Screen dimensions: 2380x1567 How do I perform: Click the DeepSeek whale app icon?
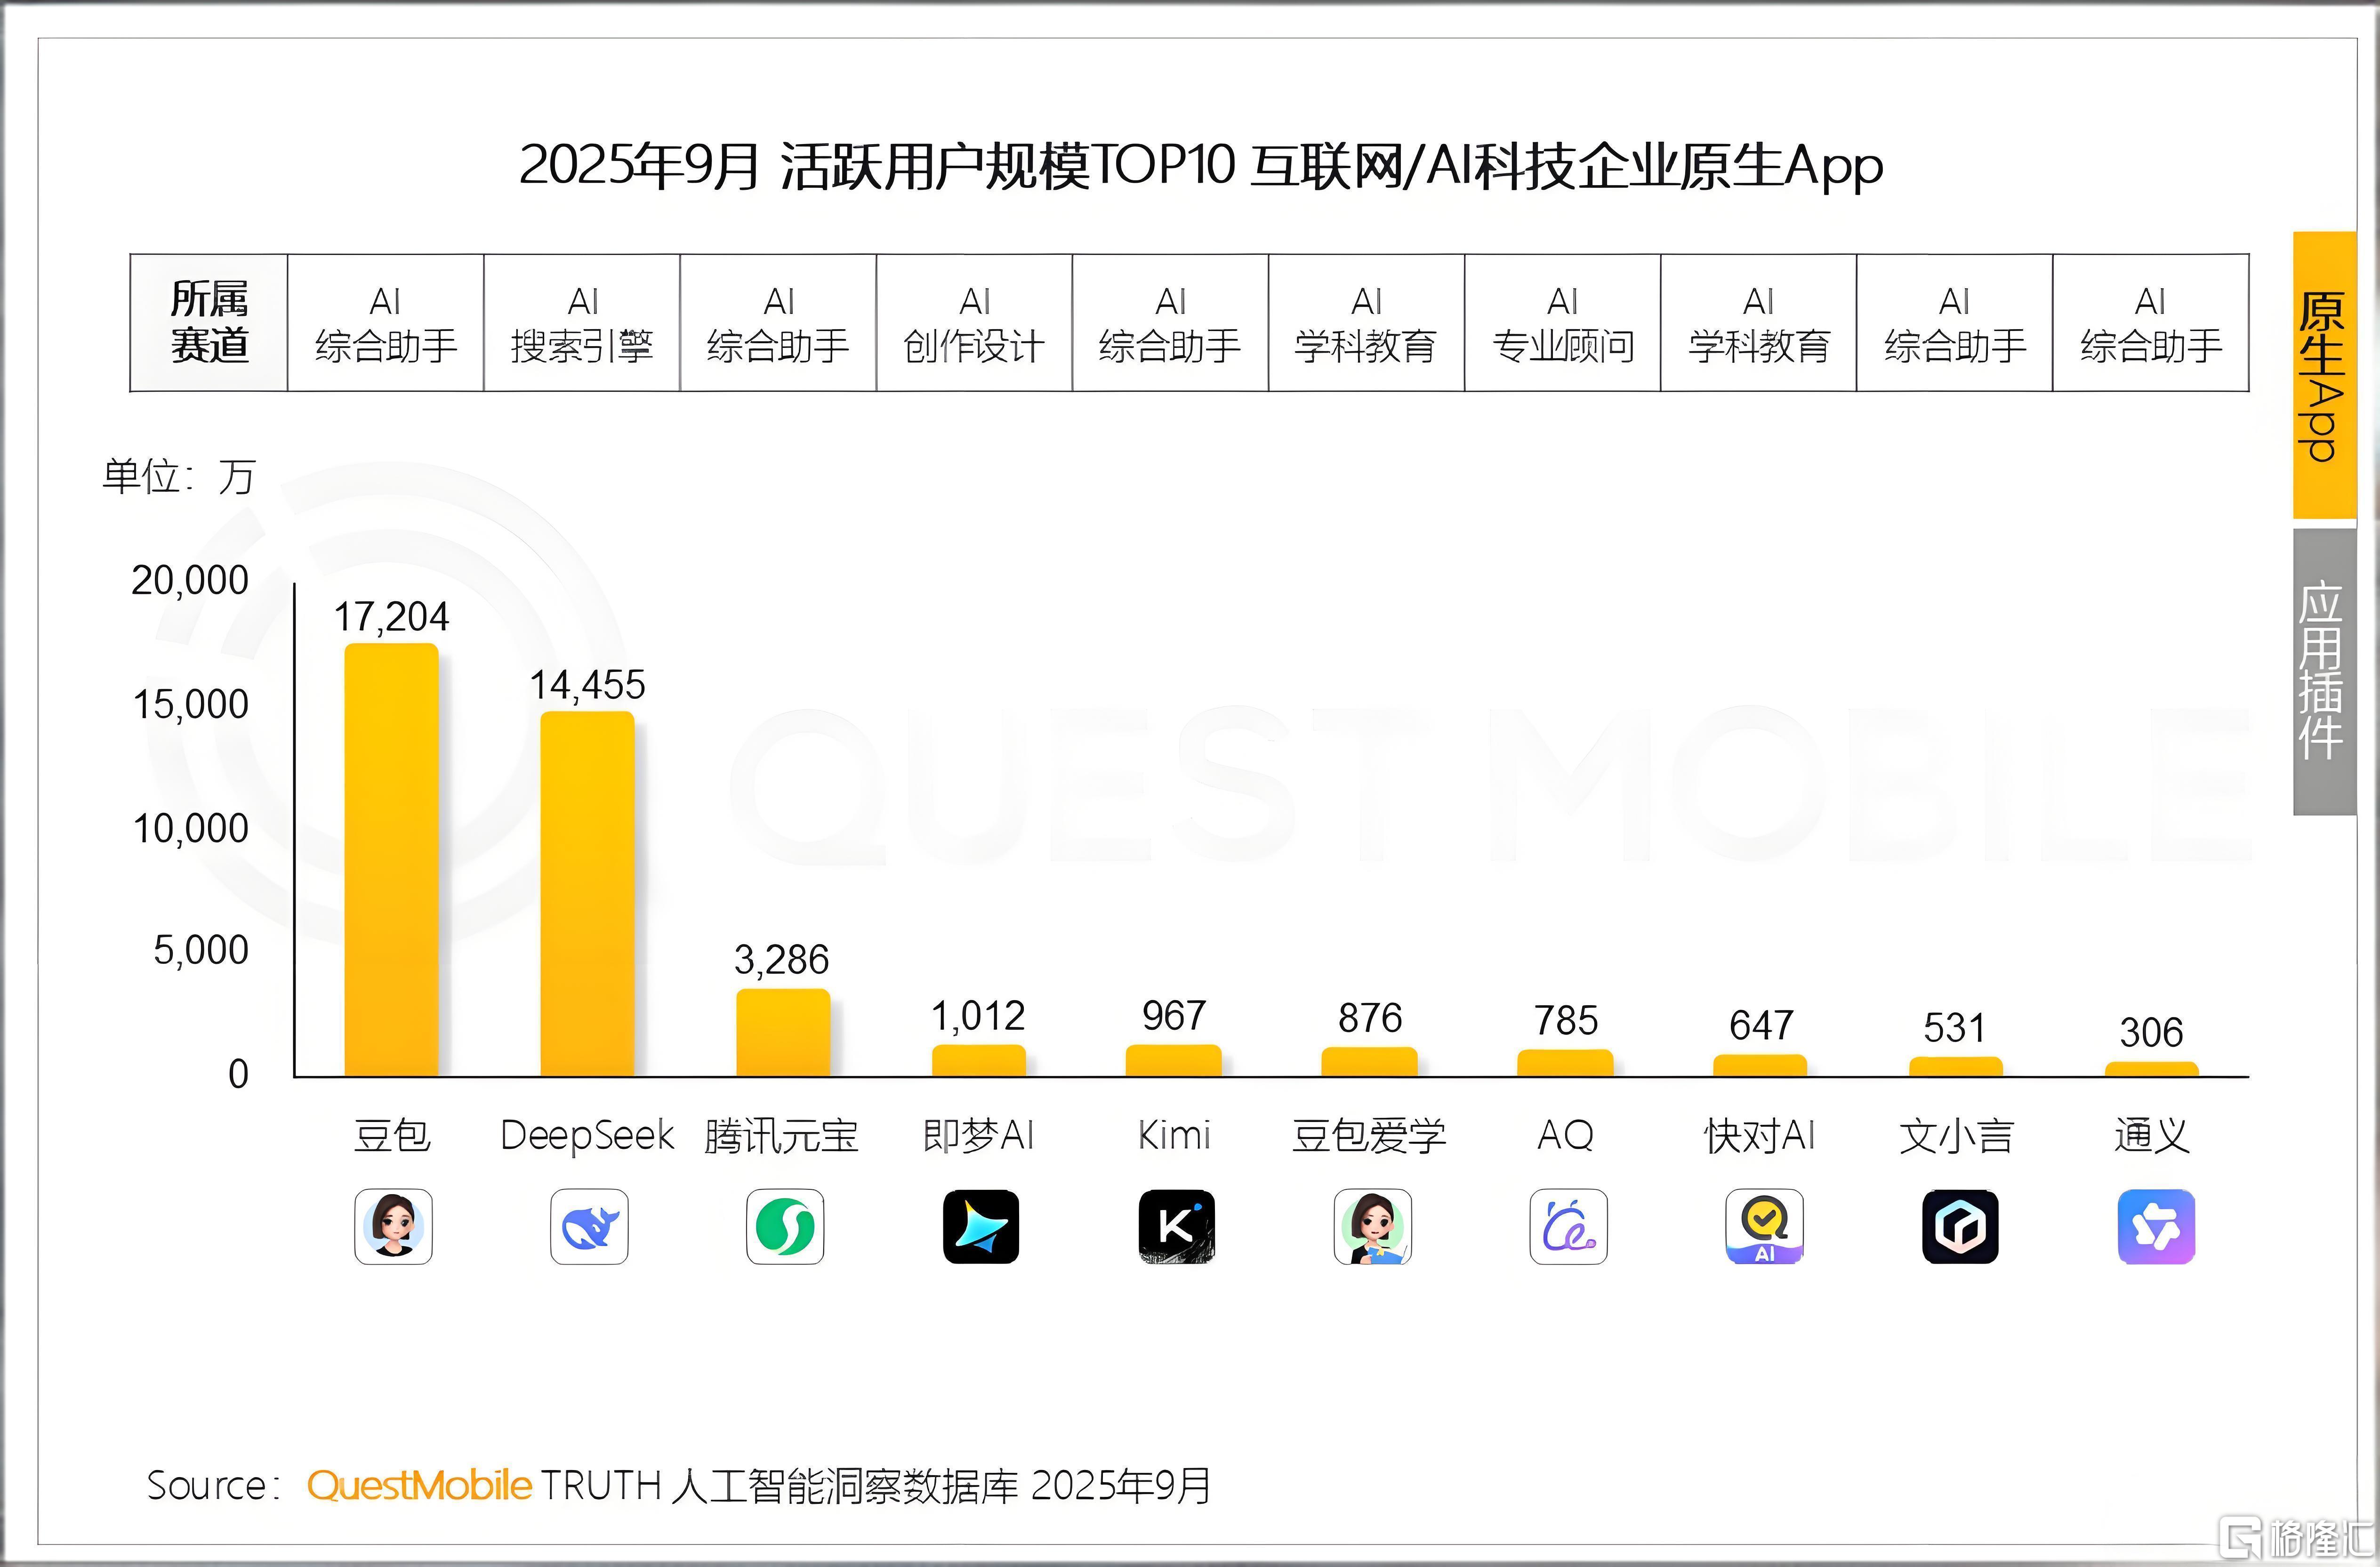[x=589, y=1227]
